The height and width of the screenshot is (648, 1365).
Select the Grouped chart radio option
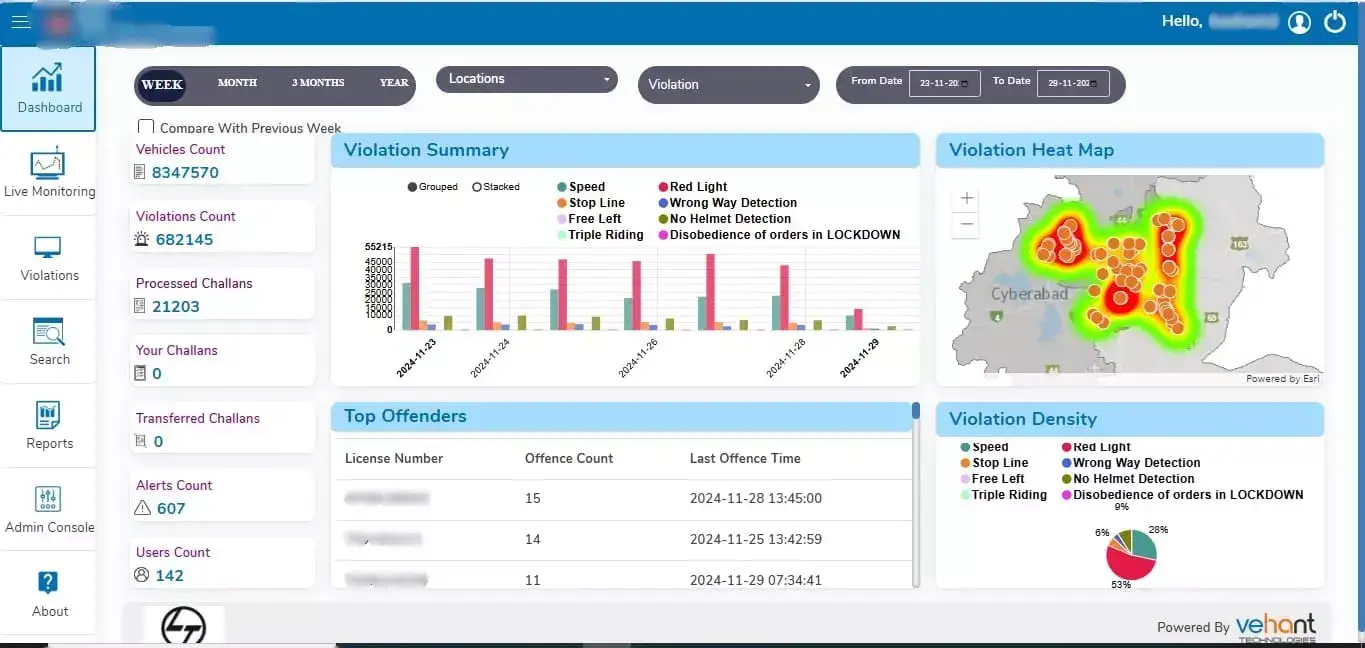pos(413,187)
